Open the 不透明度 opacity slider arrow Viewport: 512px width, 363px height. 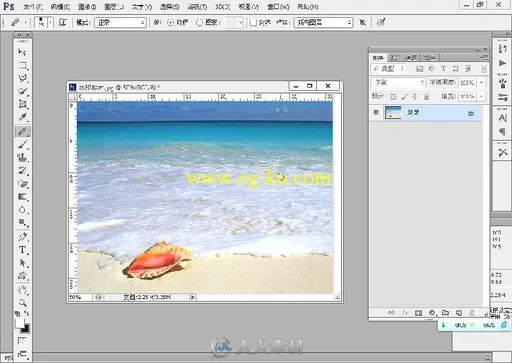[x=481, y=82]
